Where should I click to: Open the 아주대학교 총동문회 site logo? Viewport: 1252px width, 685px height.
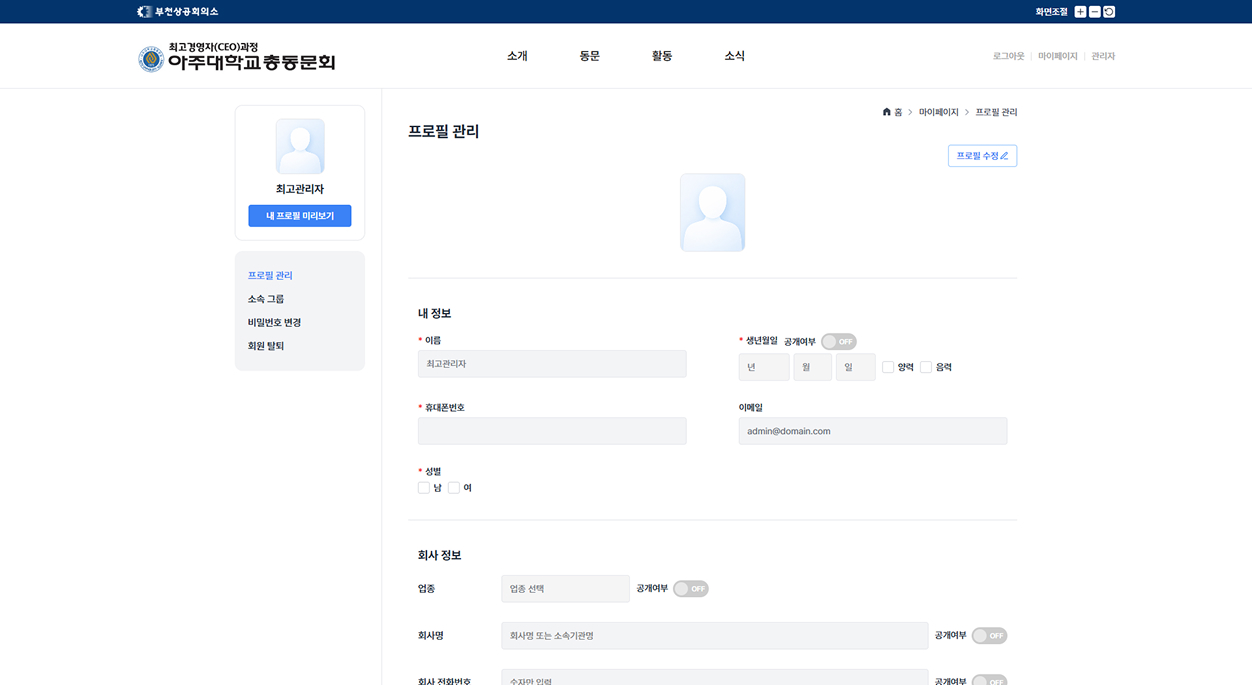point(237,57)
